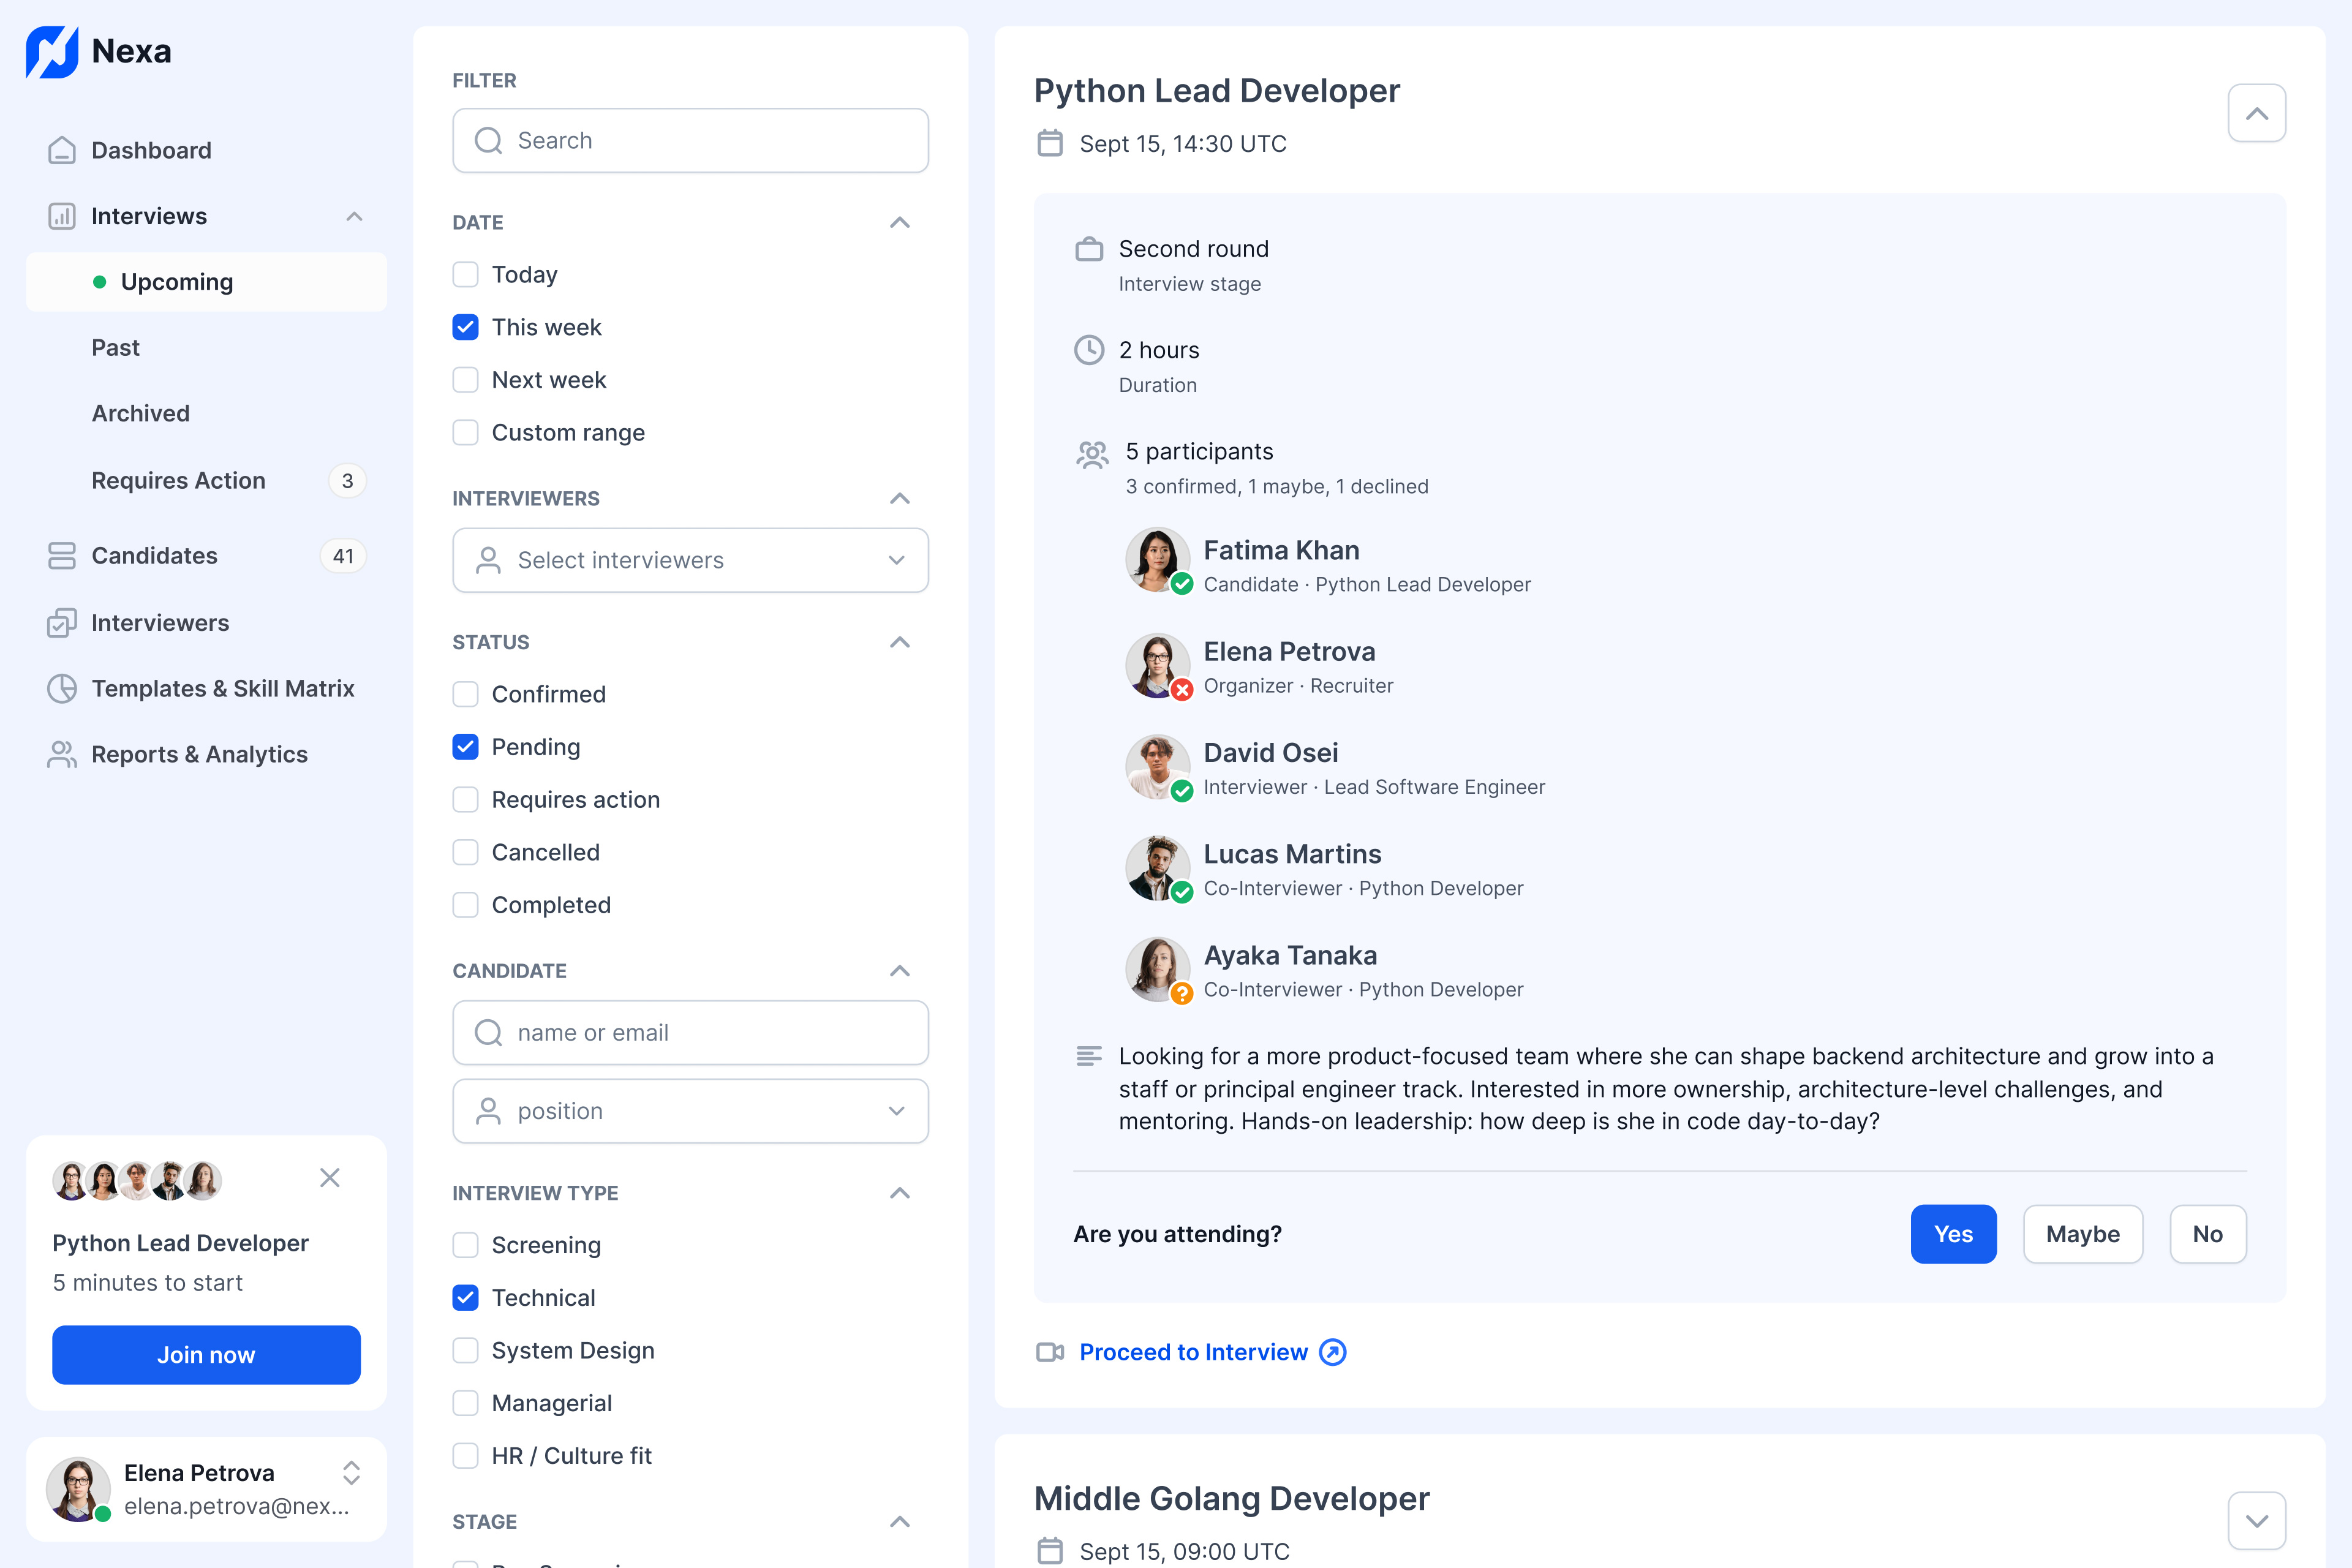Image resolution: width=2352 pixels, height=1568 pixels.
Task: Click the clock icon next to 2 hours
Action: (1089, 350)
